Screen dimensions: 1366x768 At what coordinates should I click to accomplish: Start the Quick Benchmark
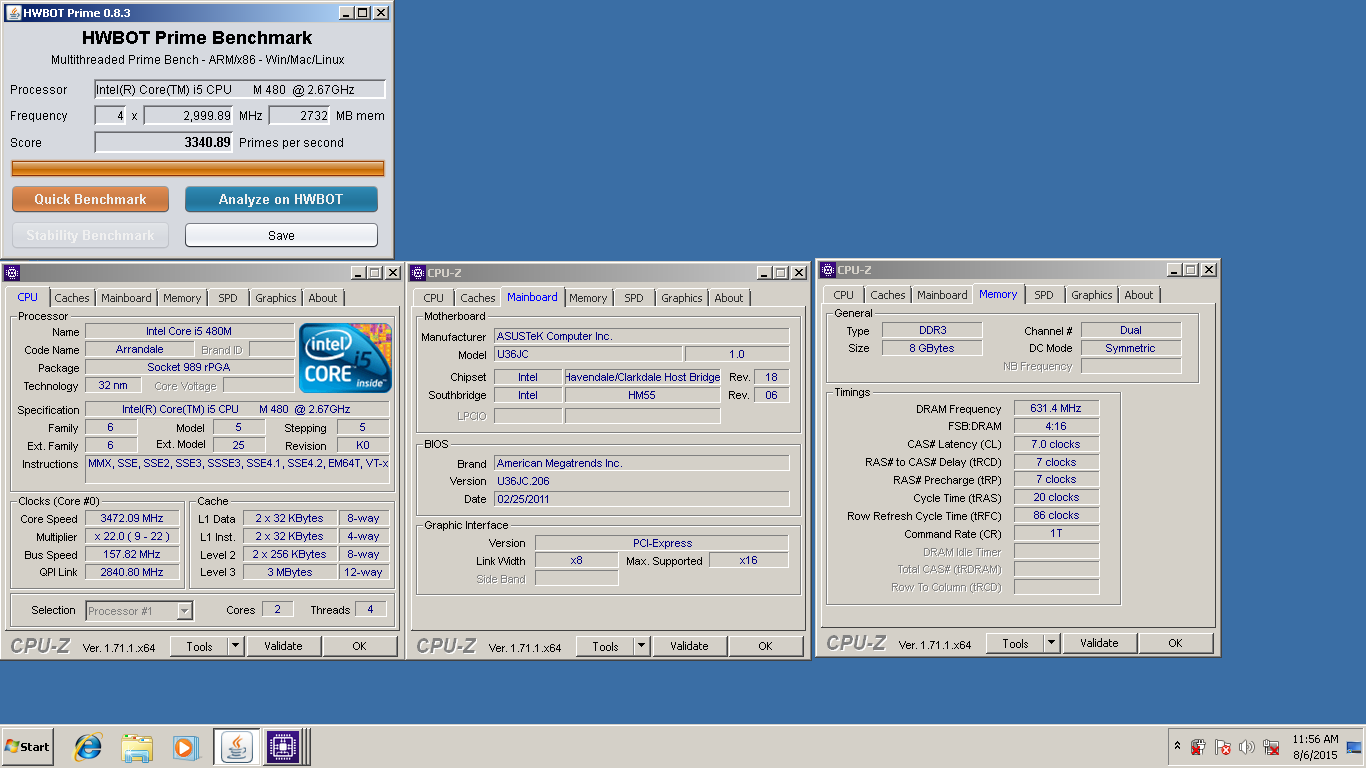(90, 199)
